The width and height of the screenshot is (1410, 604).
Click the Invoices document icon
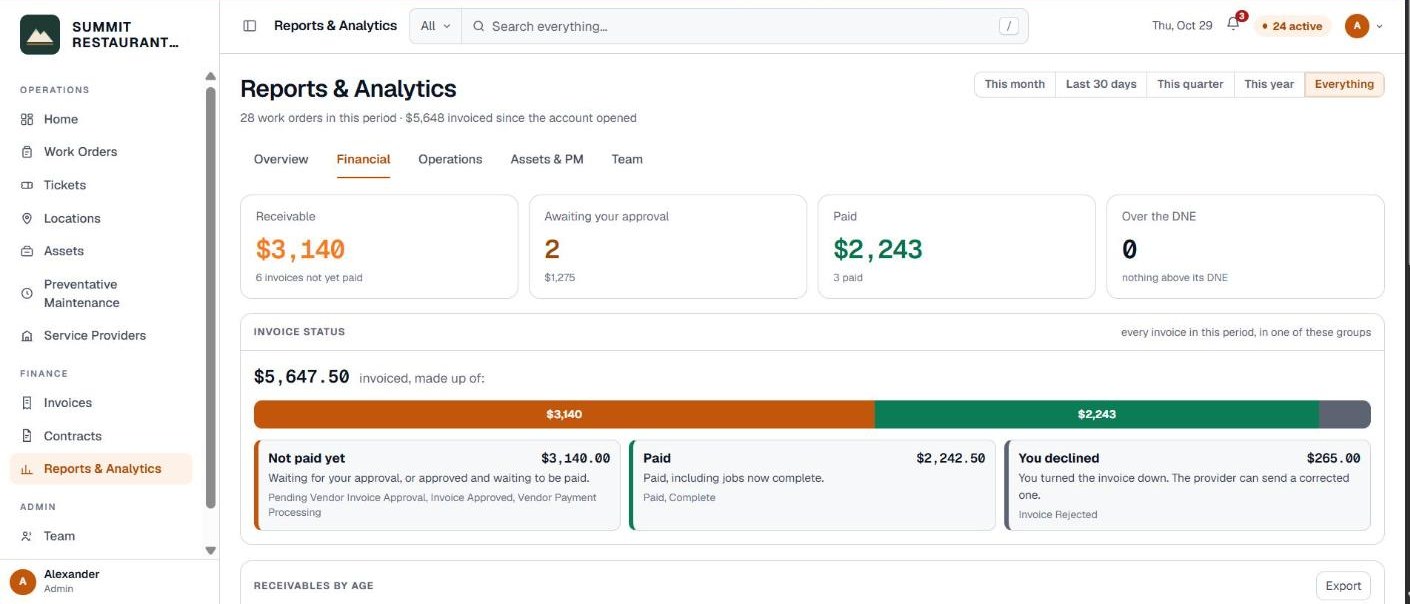click(27, 403)
